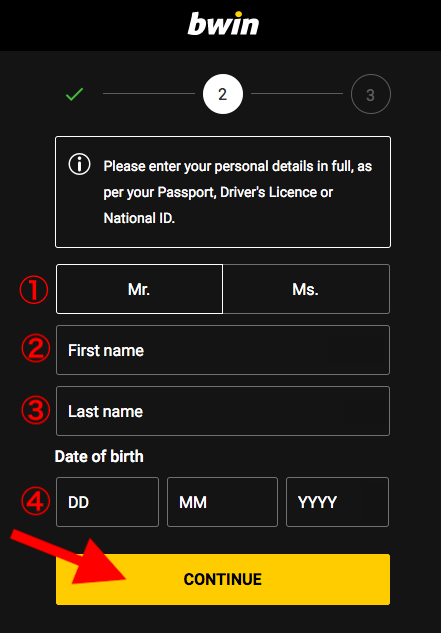Click the bwin logo in header
Image resolution: width=441 pixels, height=633 pixels.
pos(223,24)
